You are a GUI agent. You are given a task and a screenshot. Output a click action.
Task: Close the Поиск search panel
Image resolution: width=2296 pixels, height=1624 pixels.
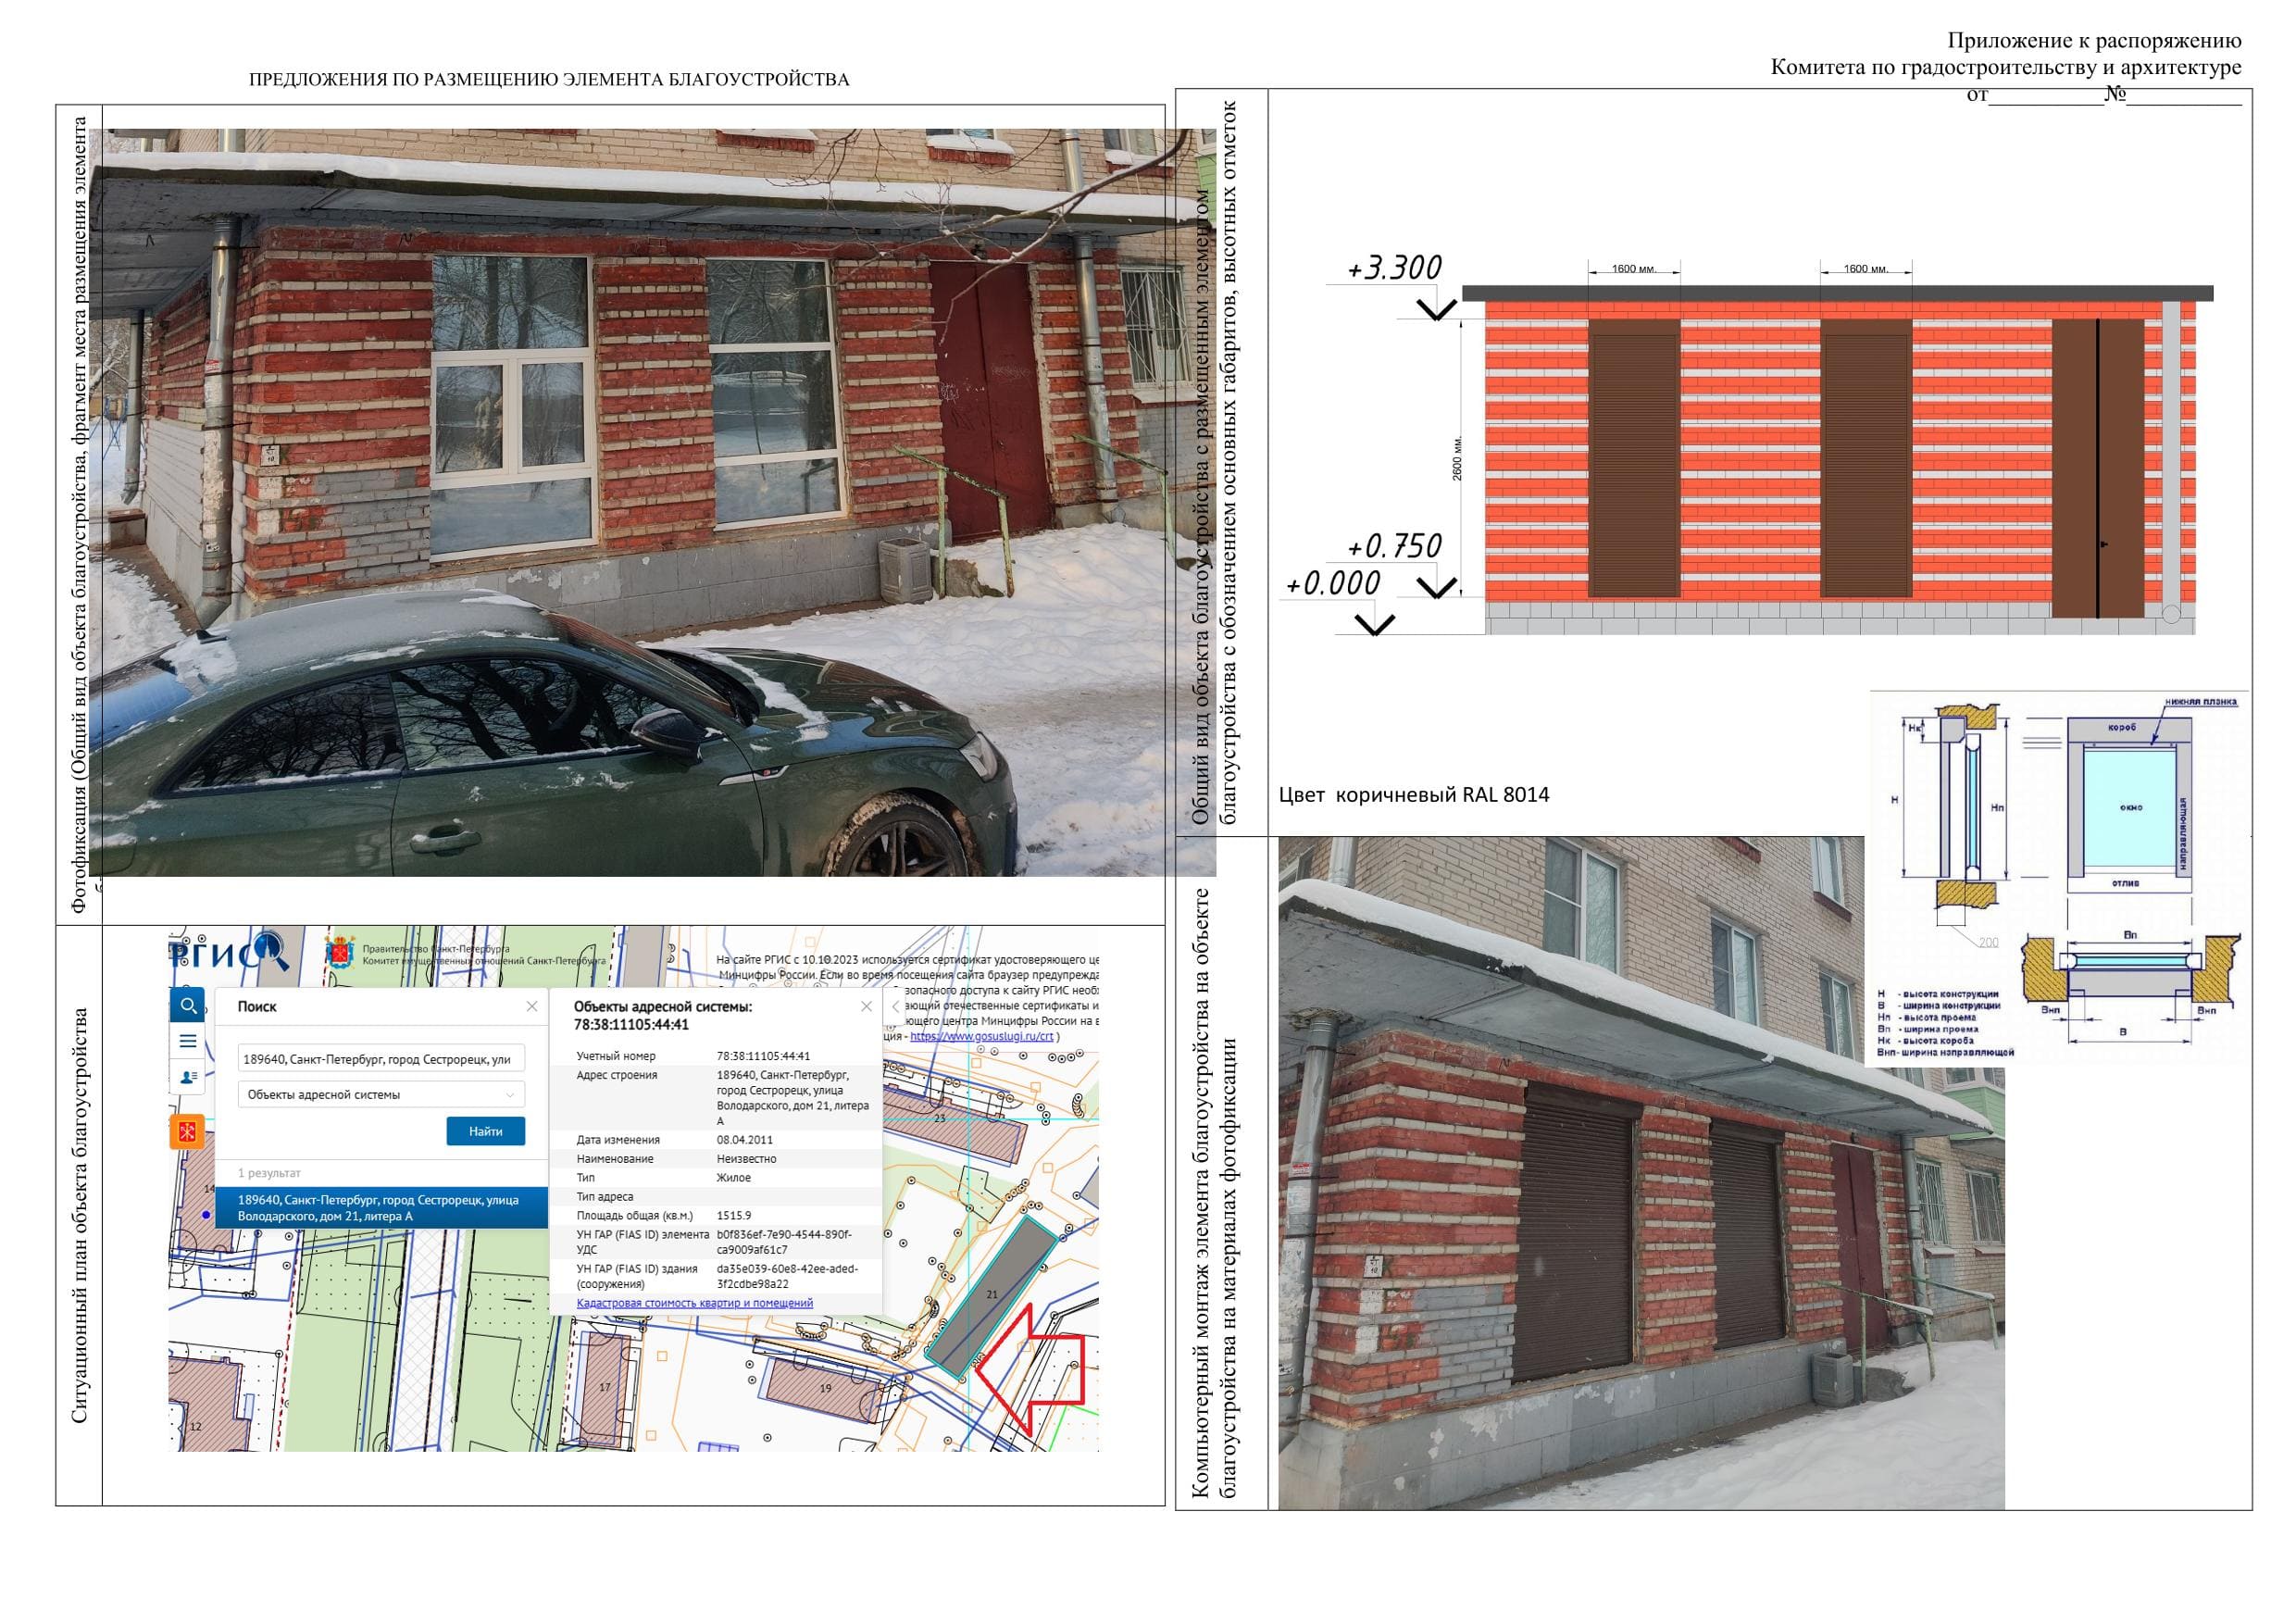tap(532, 1006)
